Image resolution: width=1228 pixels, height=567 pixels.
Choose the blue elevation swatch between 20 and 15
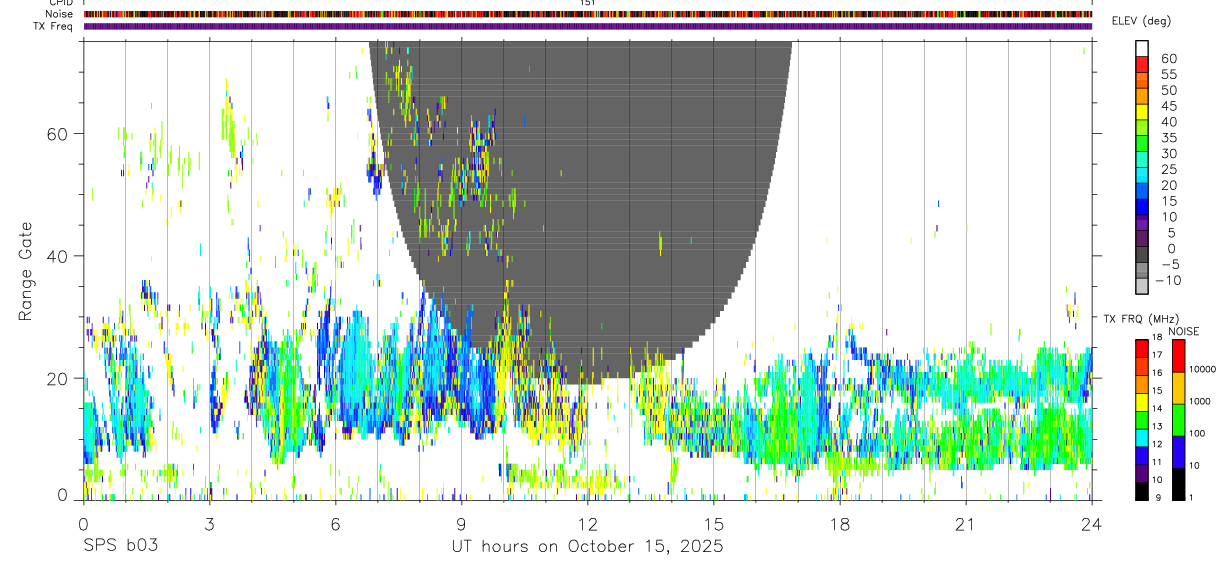[x=1142, y=190]
